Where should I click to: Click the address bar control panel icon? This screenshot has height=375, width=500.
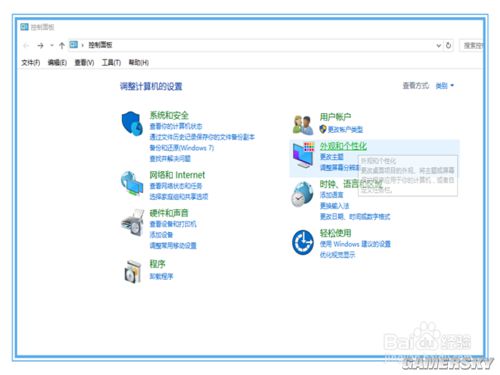(x=73, y=45)
